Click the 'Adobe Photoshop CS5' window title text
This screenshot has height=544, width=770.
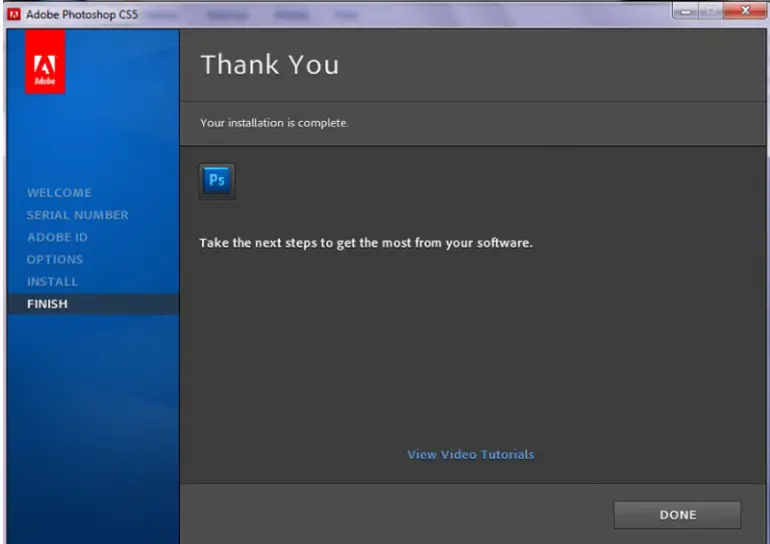76,13
